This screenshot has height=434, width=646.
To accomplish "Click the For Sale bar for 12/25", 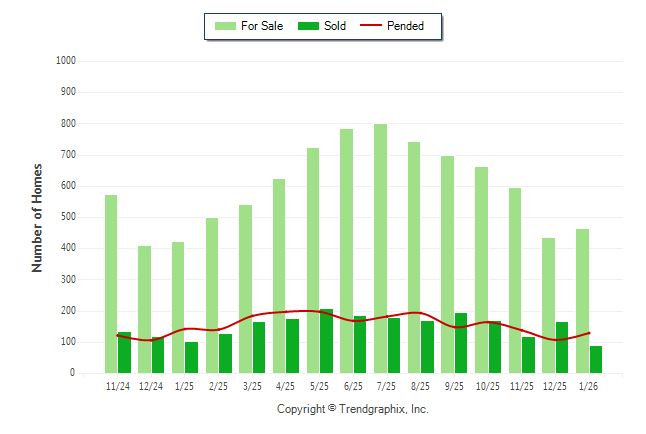I will (x=549, y=305).
